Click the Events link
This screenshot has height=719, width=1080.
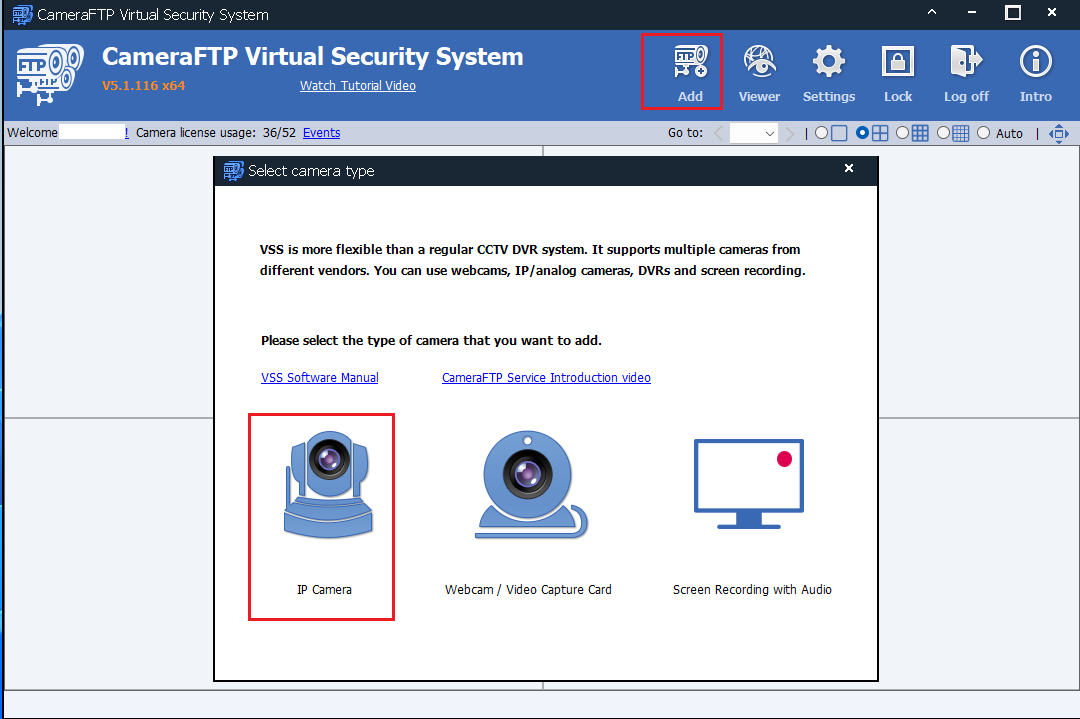coord(321,133)
